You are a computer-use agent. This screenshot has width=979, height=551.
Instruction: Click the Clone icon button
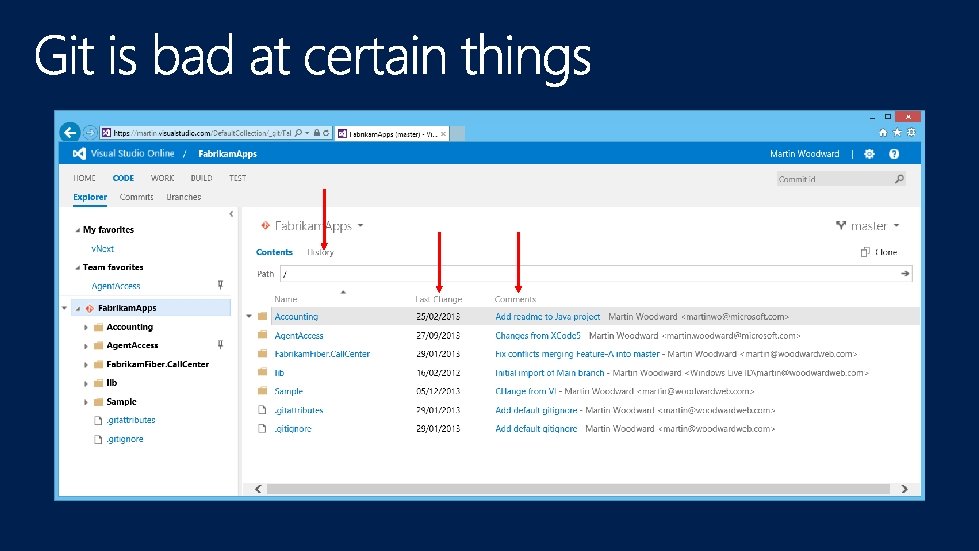(x=865, y=252)
